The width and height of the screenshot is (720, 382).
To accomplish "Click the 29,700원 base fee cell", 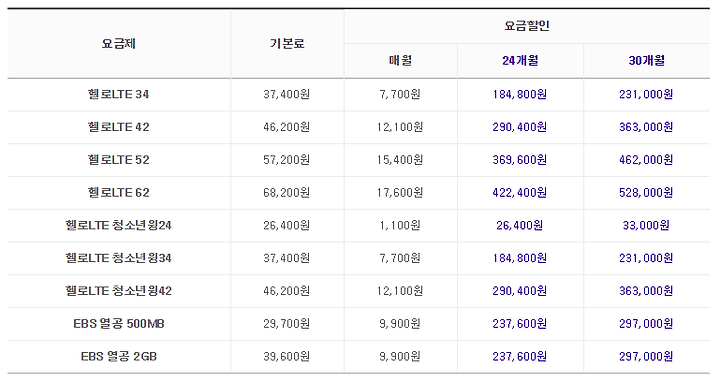I will [287, 324].
